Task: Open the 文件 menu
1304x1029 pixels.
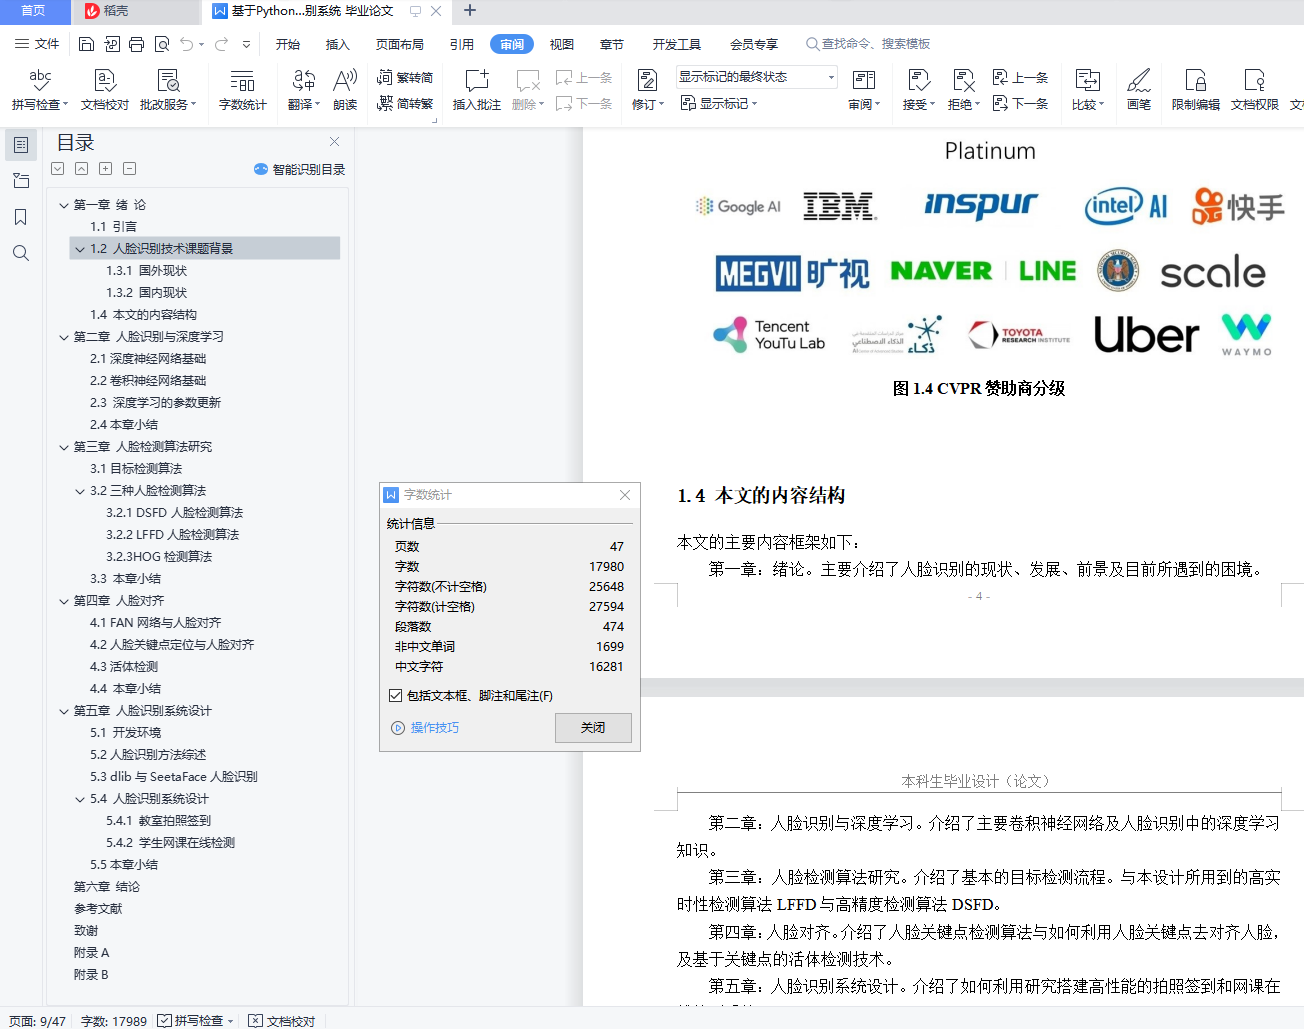Action: tap(37, 44)
